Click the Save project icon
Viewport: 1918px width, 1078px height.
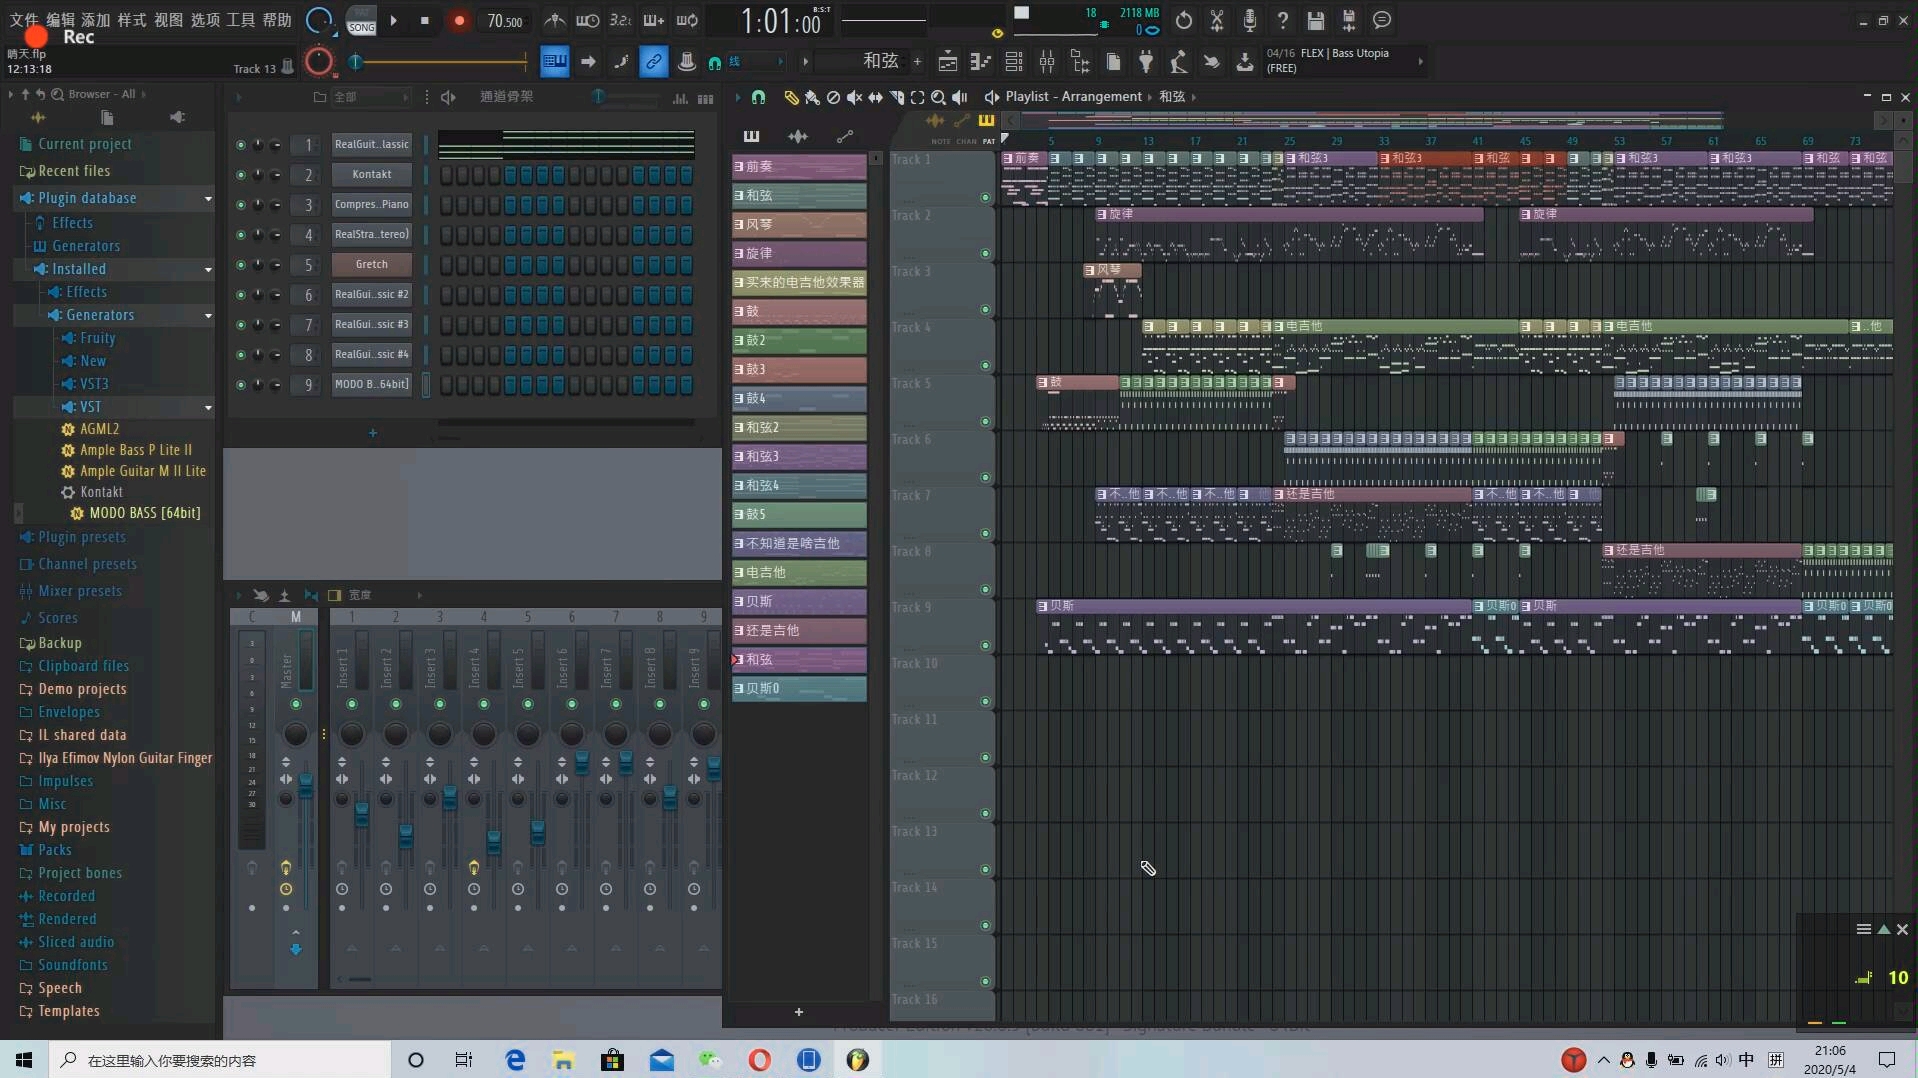pos(1316,20)
